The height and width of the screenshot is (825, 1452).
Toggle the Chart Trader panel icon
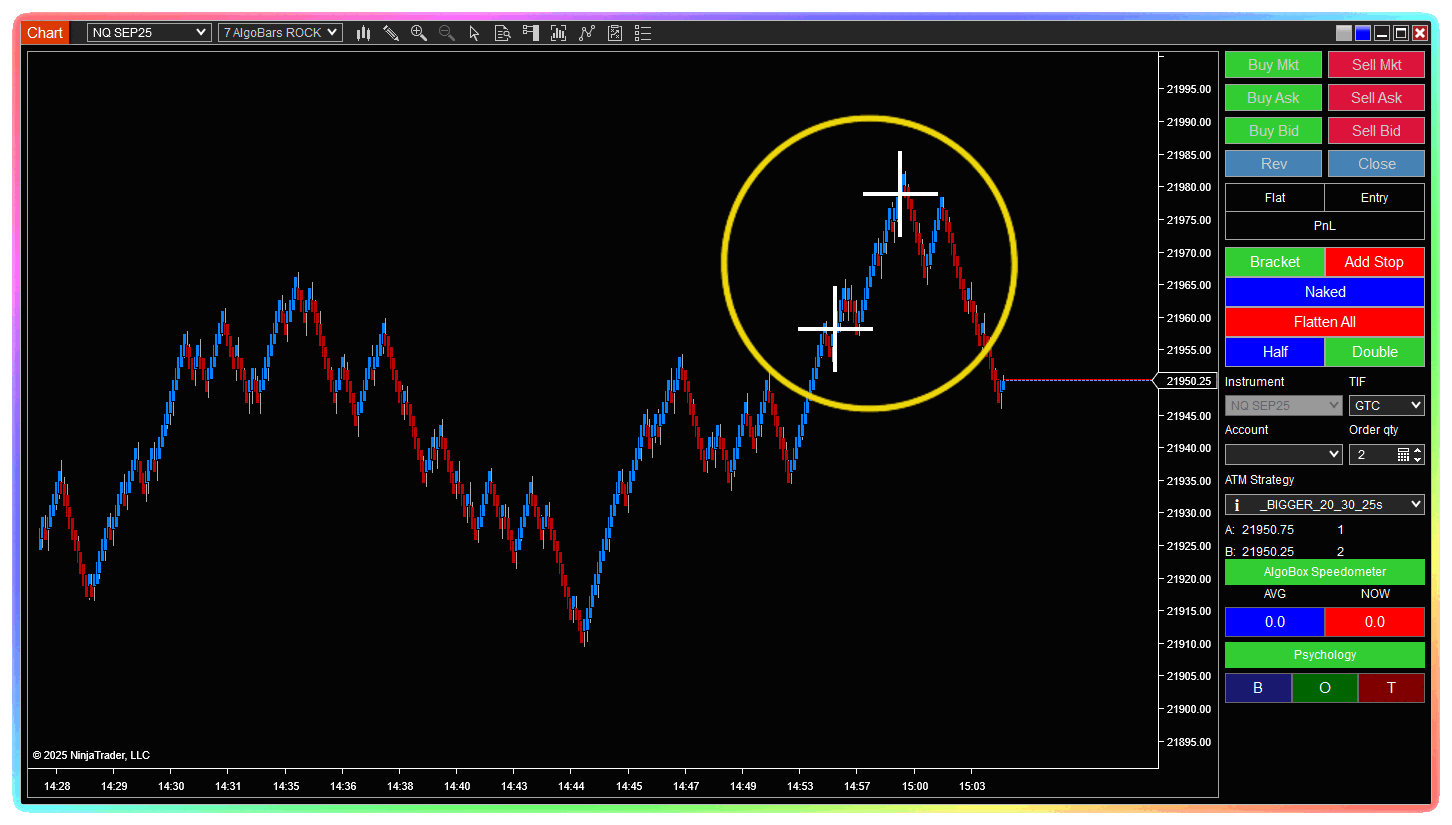click(x=531, y=33)
